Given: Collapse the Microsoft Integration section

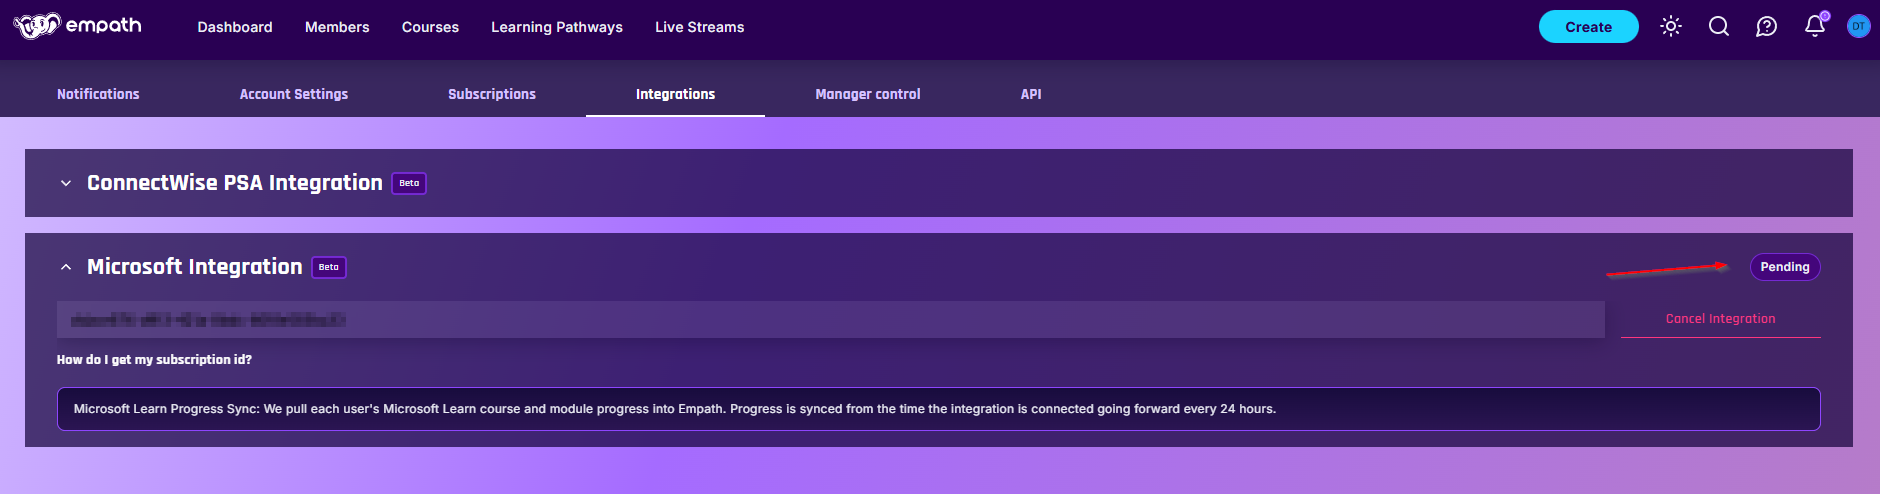Looking at the screenshot, I should pos(66,267).
